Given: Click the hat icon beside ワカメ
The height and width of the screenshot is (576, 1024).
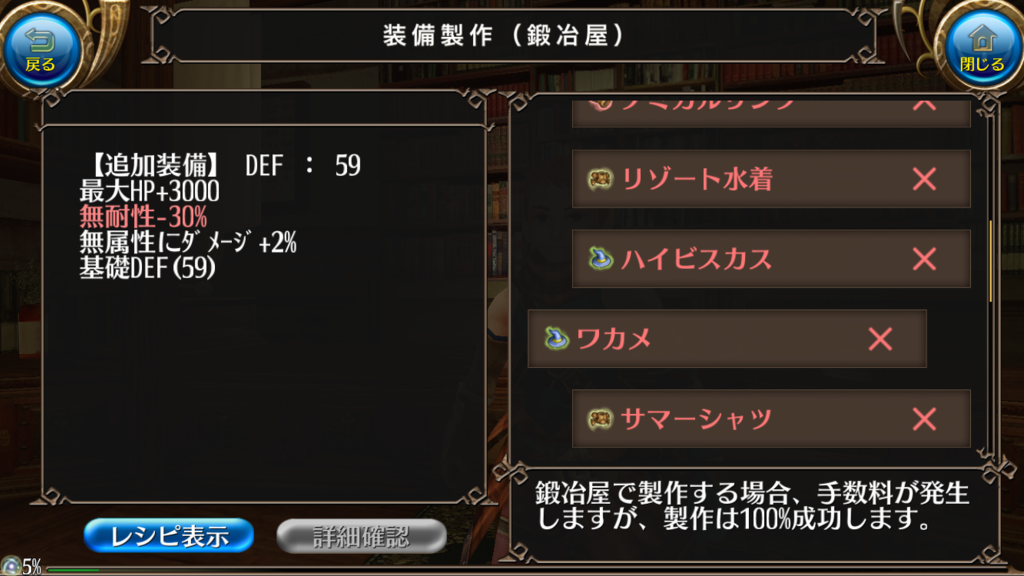Looking at the screenshot, I should (556, 338).
